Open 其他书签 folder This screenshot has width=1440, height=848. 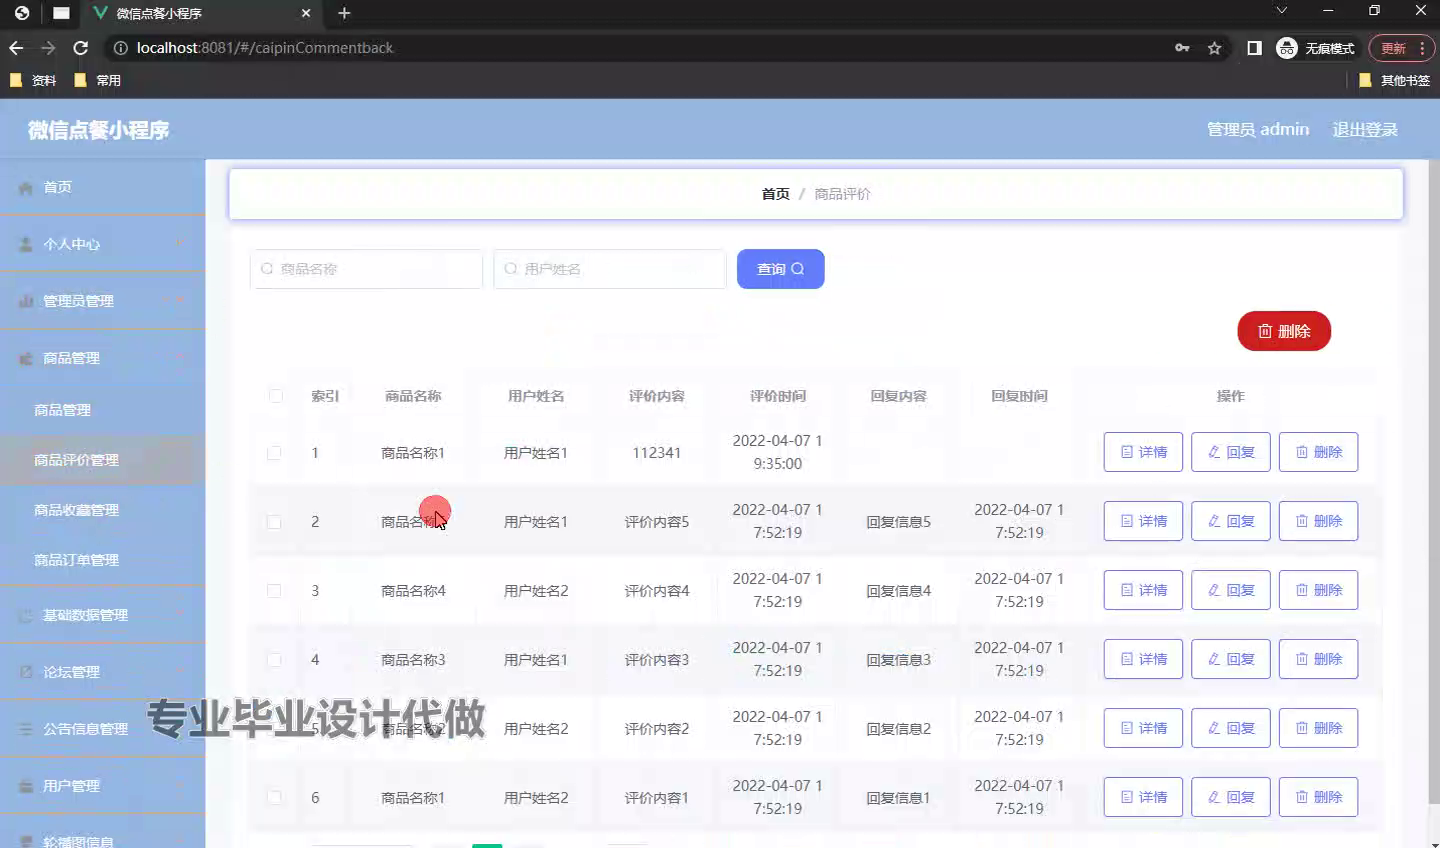point(1394,80)
